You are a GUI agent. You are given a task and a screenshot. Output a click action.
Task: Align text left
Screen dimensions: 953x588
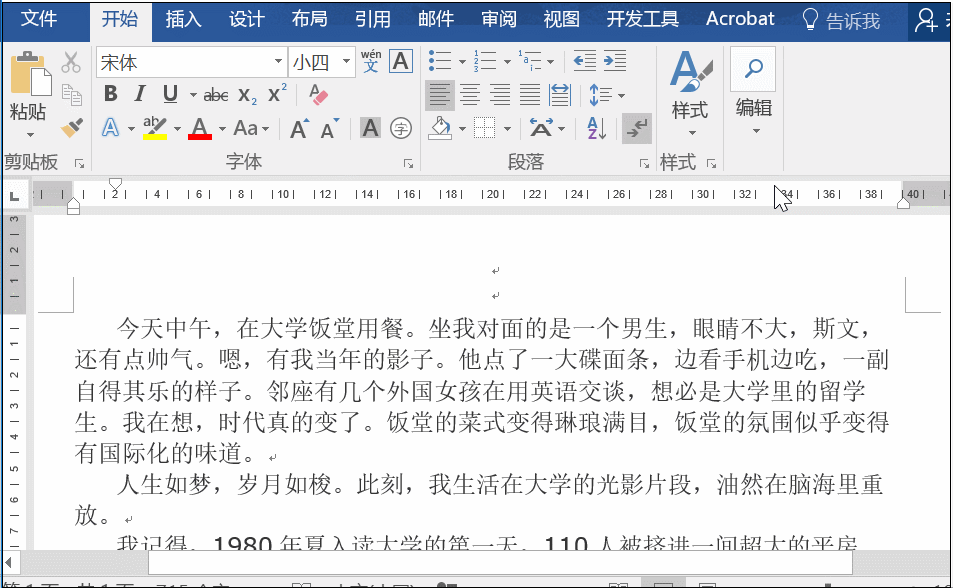click(439, 95)
